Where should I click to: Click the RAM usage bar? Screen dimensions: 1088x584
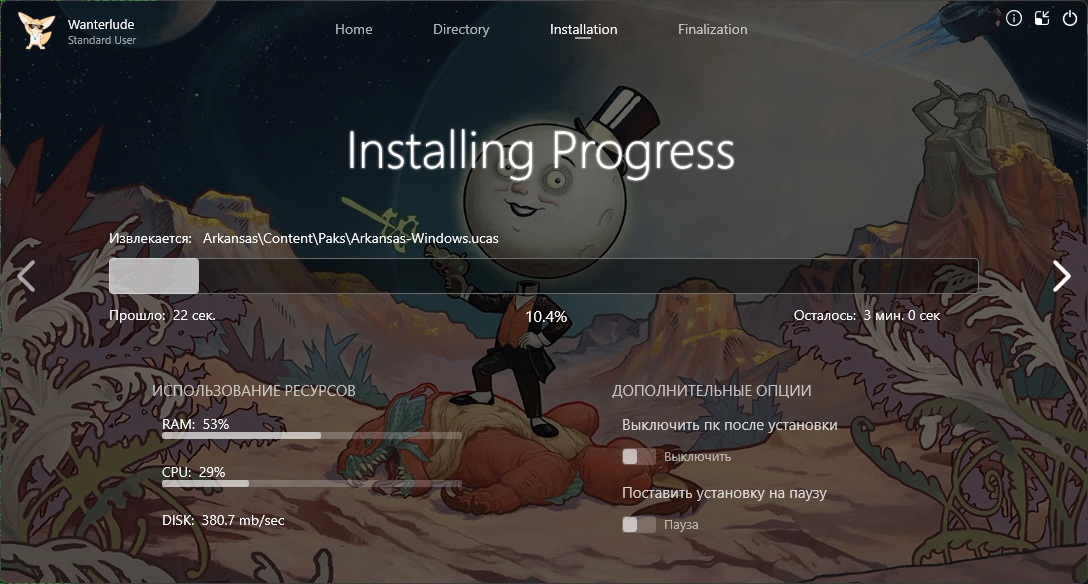(311, 436)
